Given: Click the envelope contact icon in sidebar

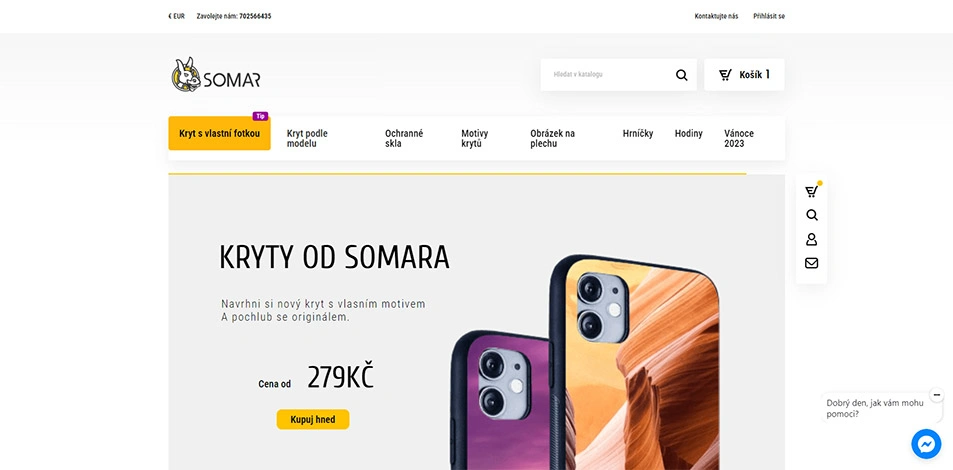Looking at the screenshot, I should point(811,263).
